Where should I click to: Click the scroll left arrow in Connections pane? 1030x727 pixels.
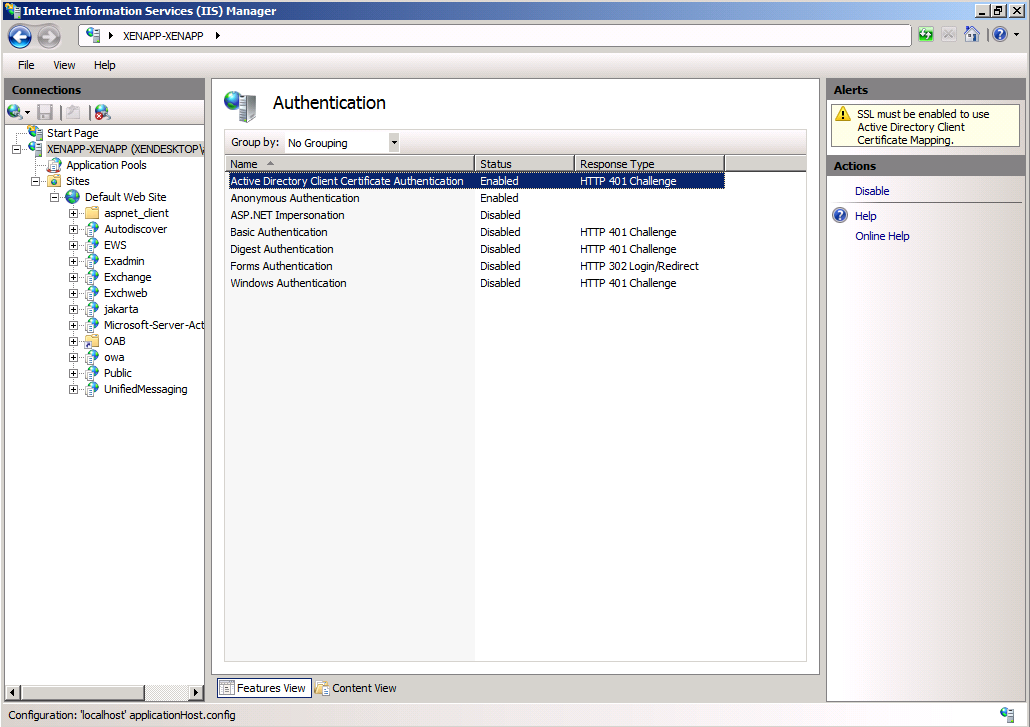12,692
